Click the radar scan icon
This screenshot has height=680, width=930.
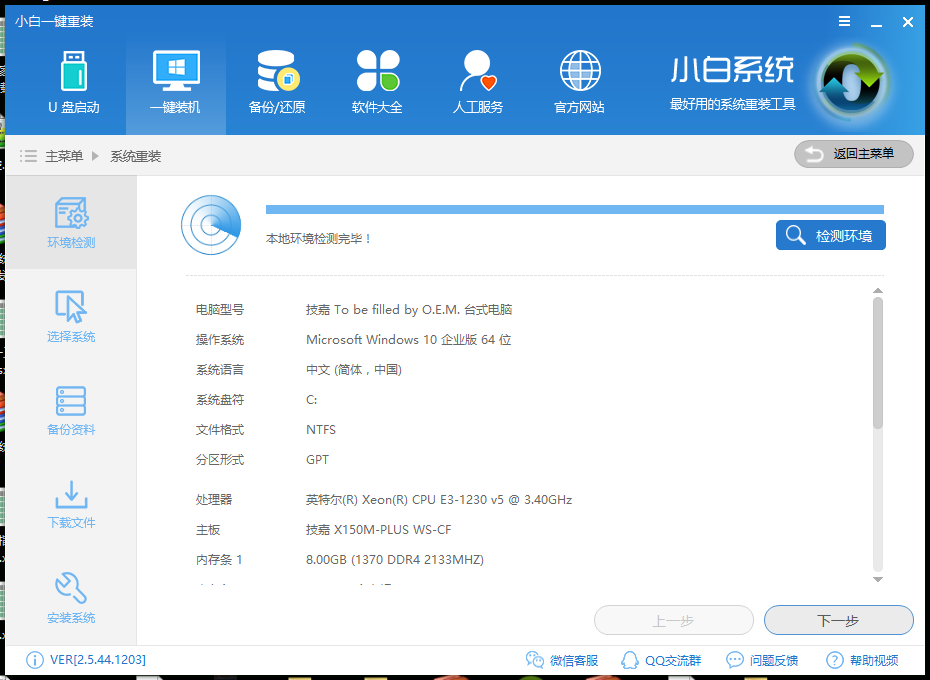[211, 225]
